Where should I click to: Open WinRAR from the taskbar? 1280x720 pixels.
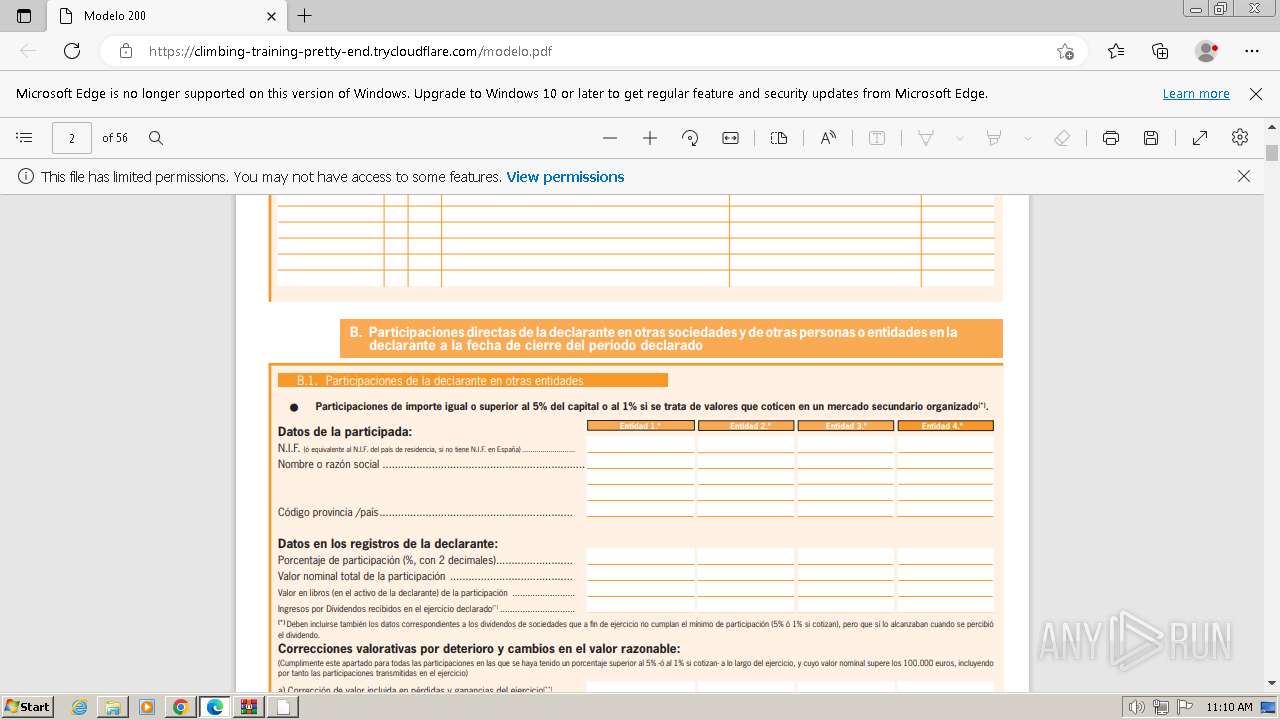[248, 707]
